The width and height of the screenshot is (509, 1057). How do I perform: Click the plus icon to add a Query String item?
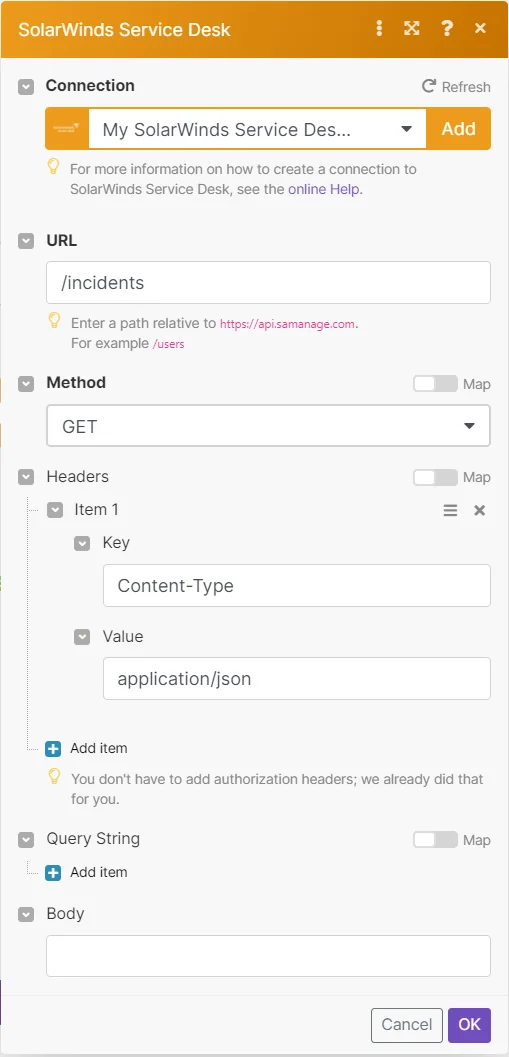tap(53, 872)
